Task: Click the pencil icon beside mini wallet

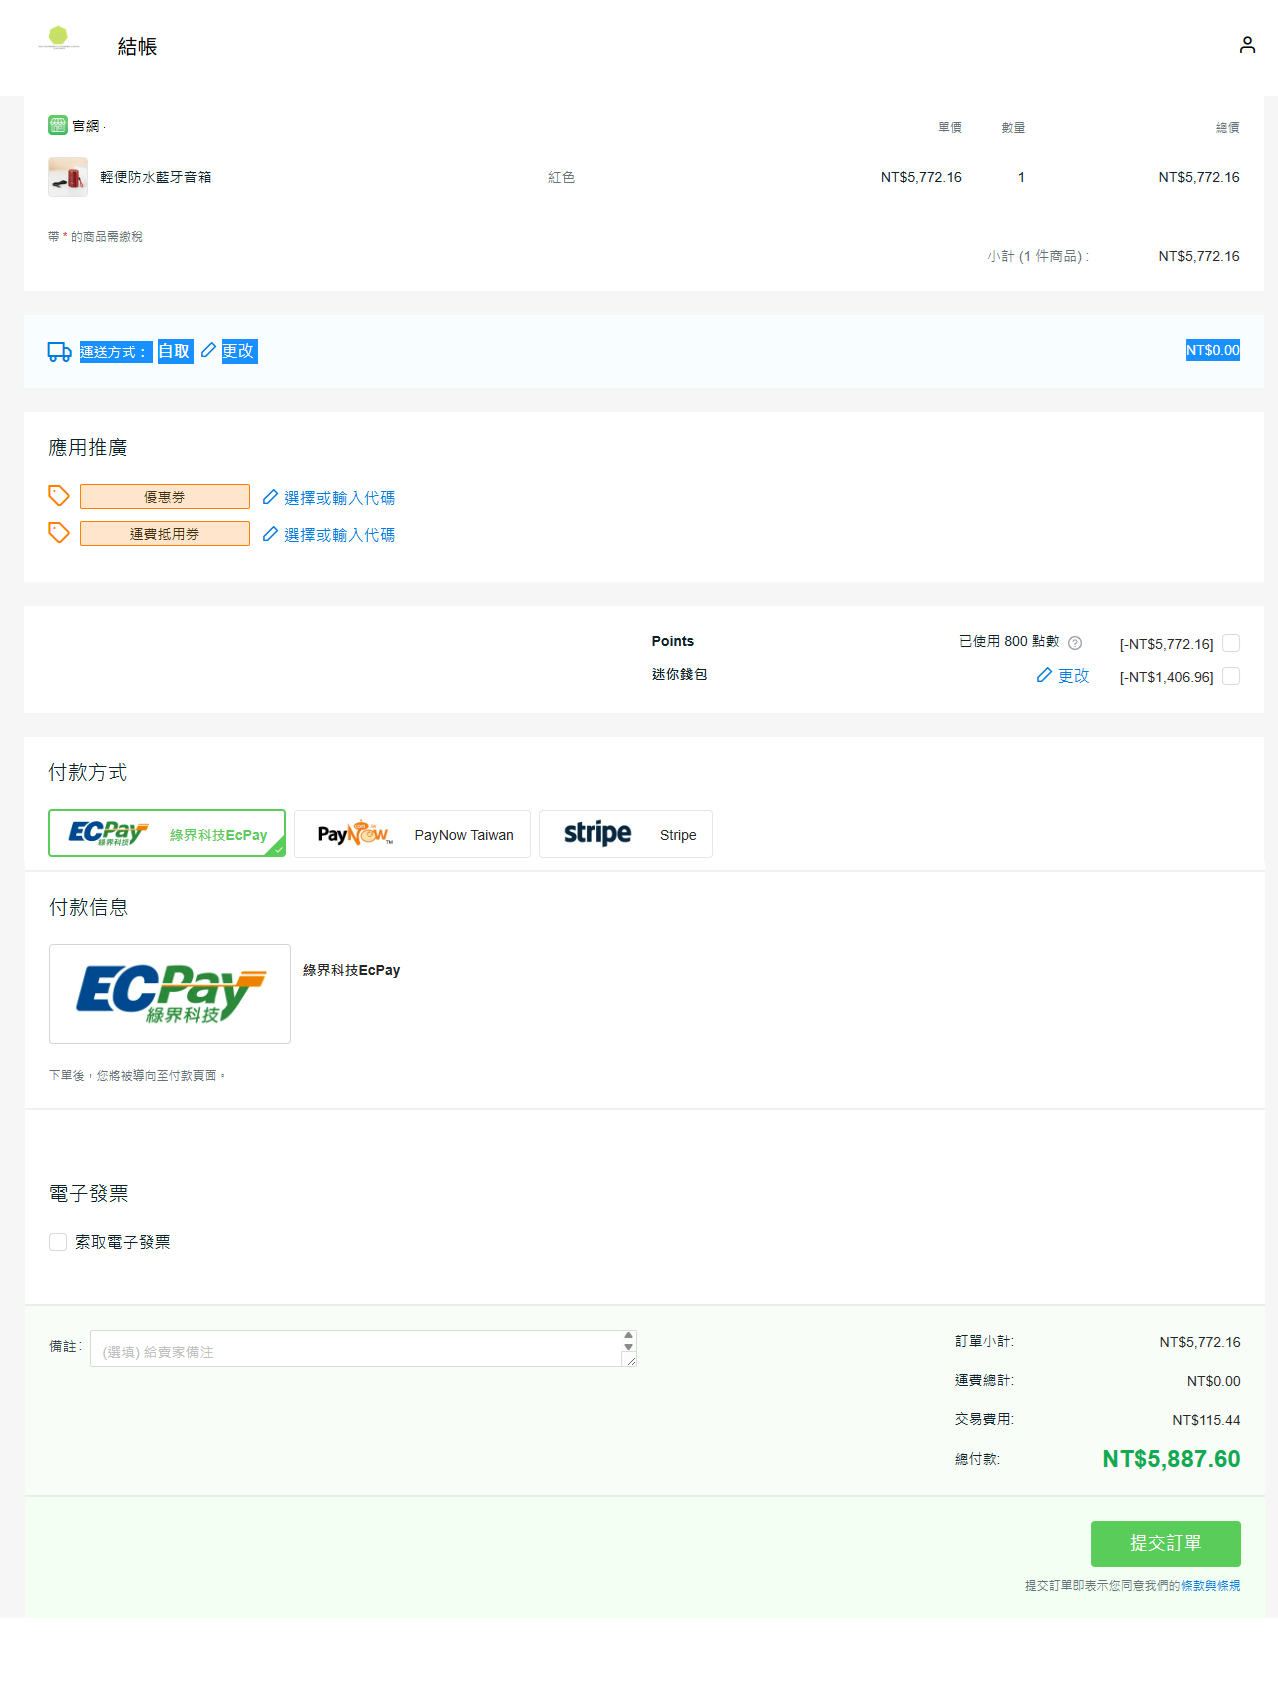Action: (1044, 676)
